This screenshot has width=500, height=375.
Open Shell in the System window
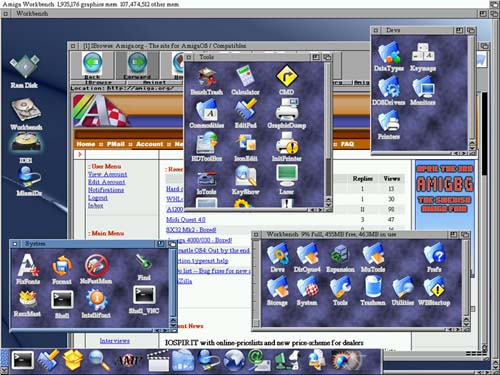62,304
